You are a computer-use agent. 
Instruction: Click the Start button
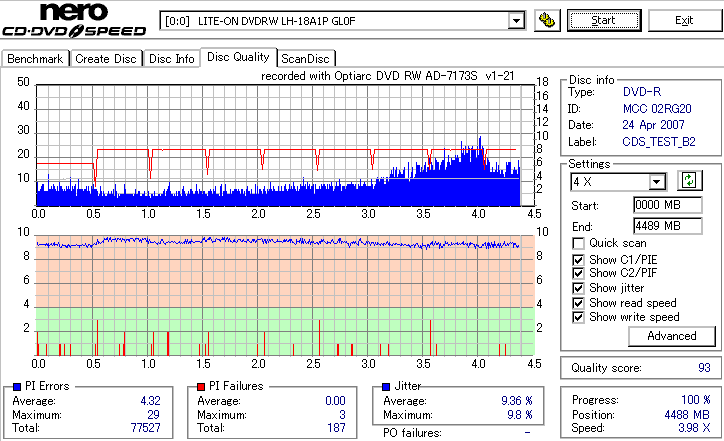point(604,20)
